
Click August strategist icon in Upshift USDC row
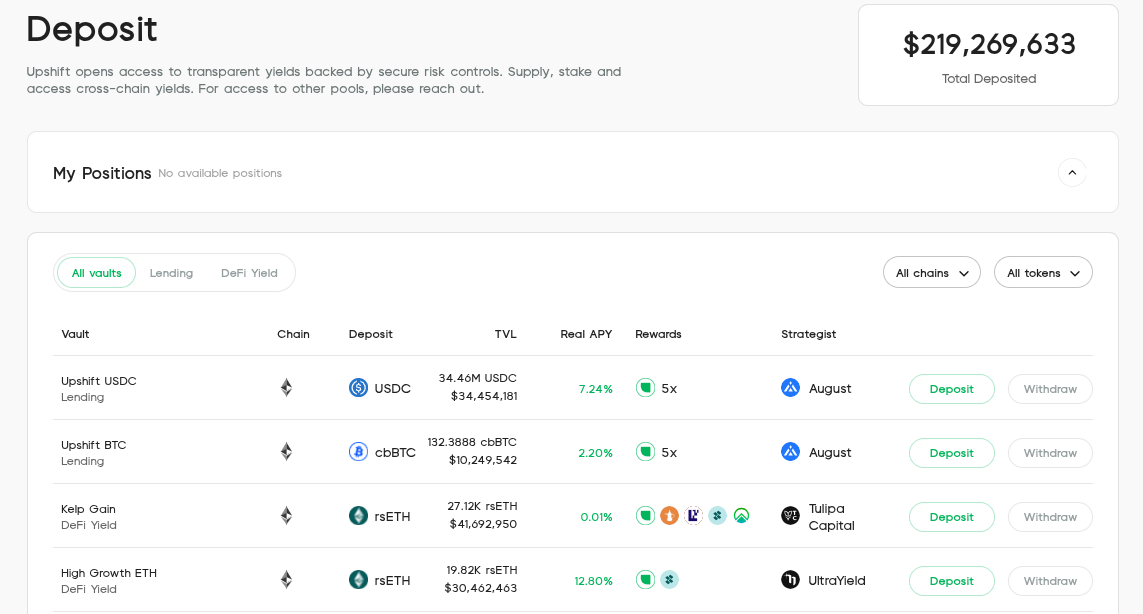790,388
